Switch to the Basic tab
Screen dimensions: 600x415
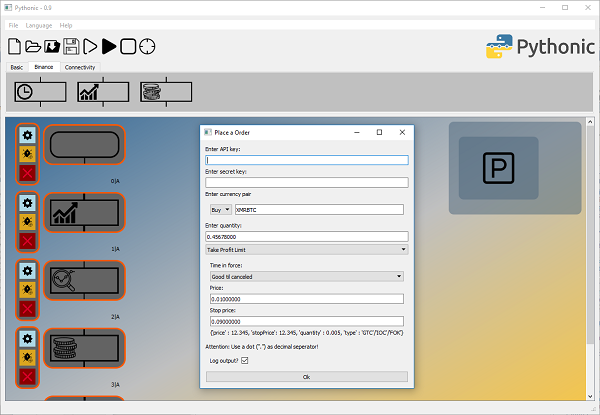click(17, 67)
